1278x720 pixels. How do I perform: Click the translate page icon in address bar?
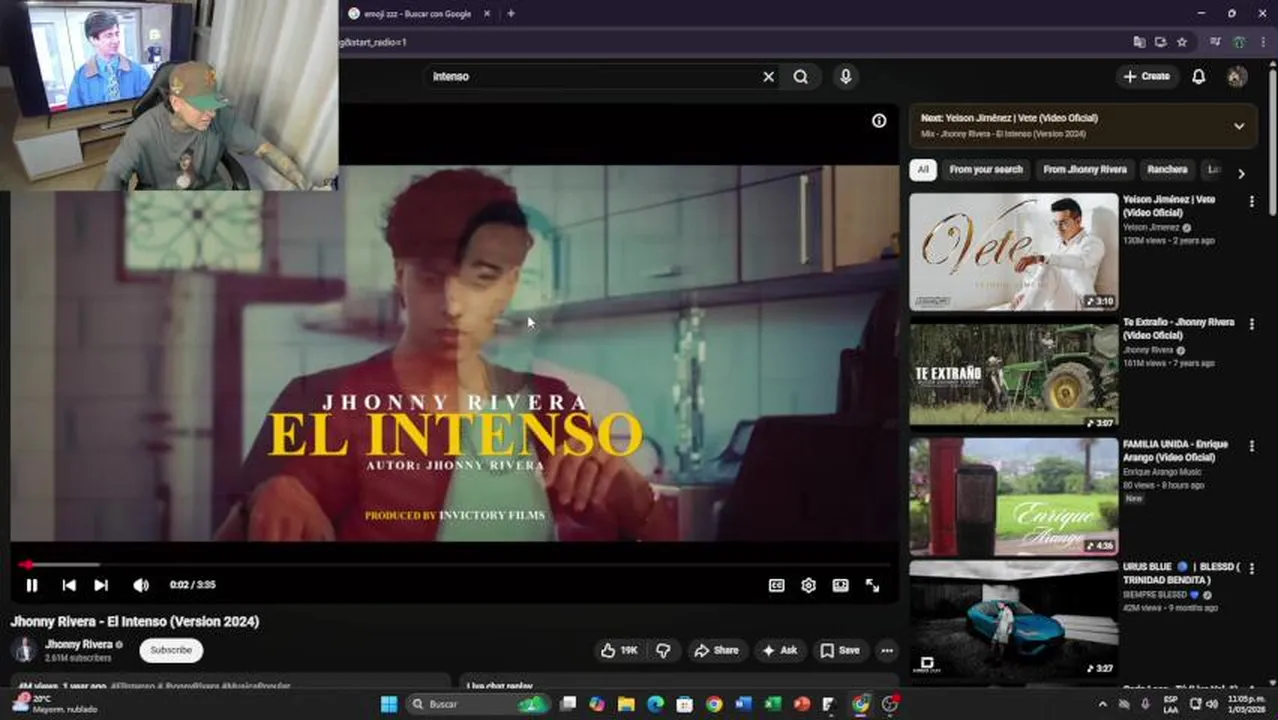click(x=1139, y=42)
